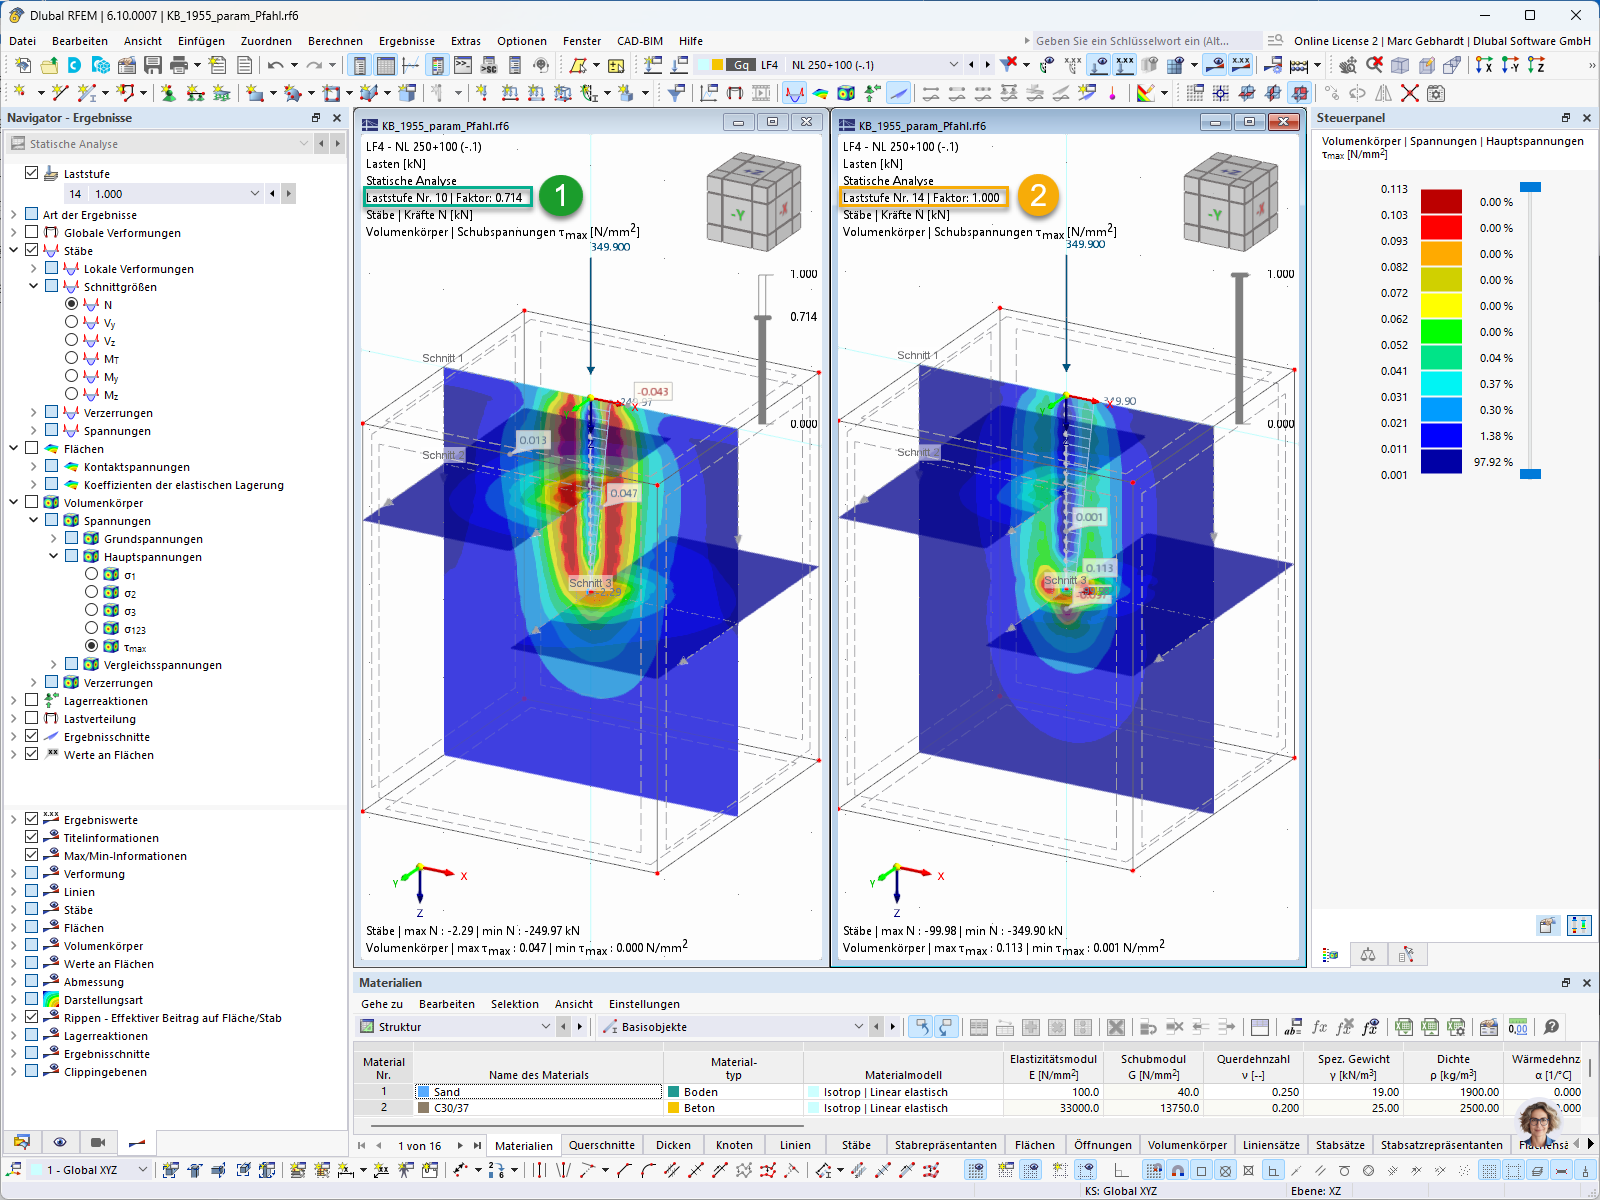Open the CAD-BIM menu

(x=640, y=41)
